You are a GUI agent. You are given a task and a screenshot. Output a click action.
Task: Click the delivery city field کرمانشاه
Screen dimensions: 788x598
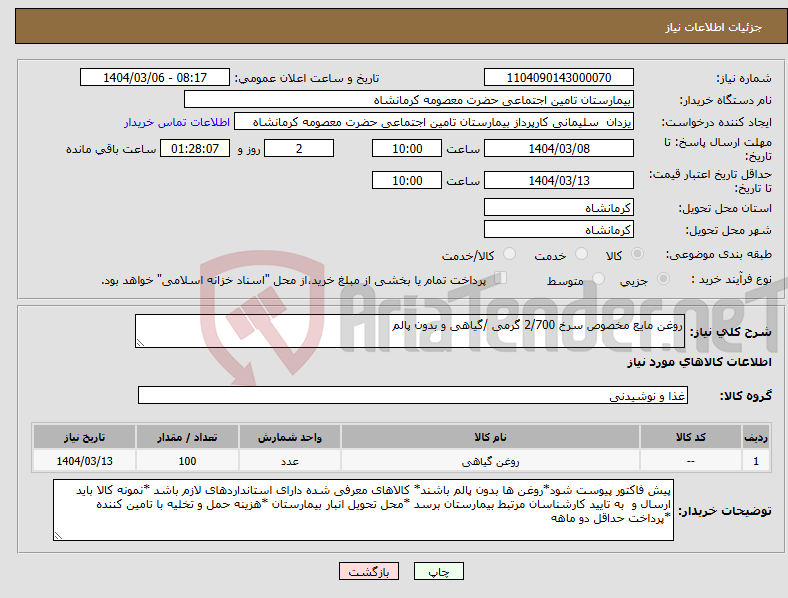click(558, 229)
